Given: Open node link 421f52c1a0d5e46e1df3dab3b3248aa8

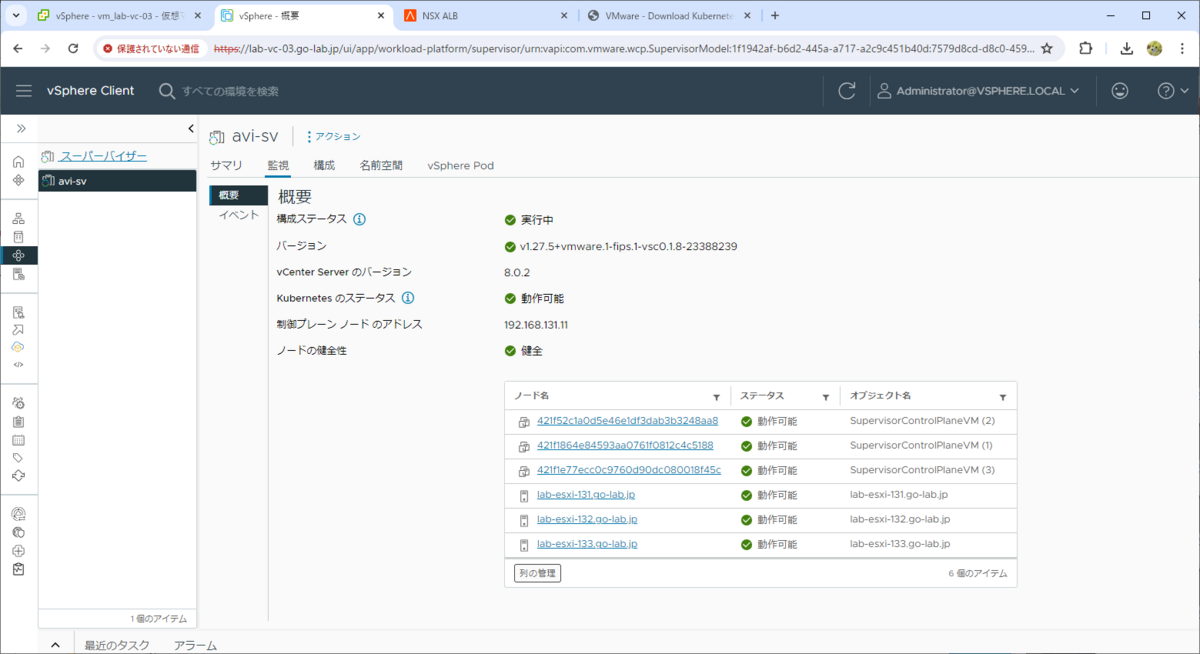Looking at the screenshot, I should click(x=627, y=421).
